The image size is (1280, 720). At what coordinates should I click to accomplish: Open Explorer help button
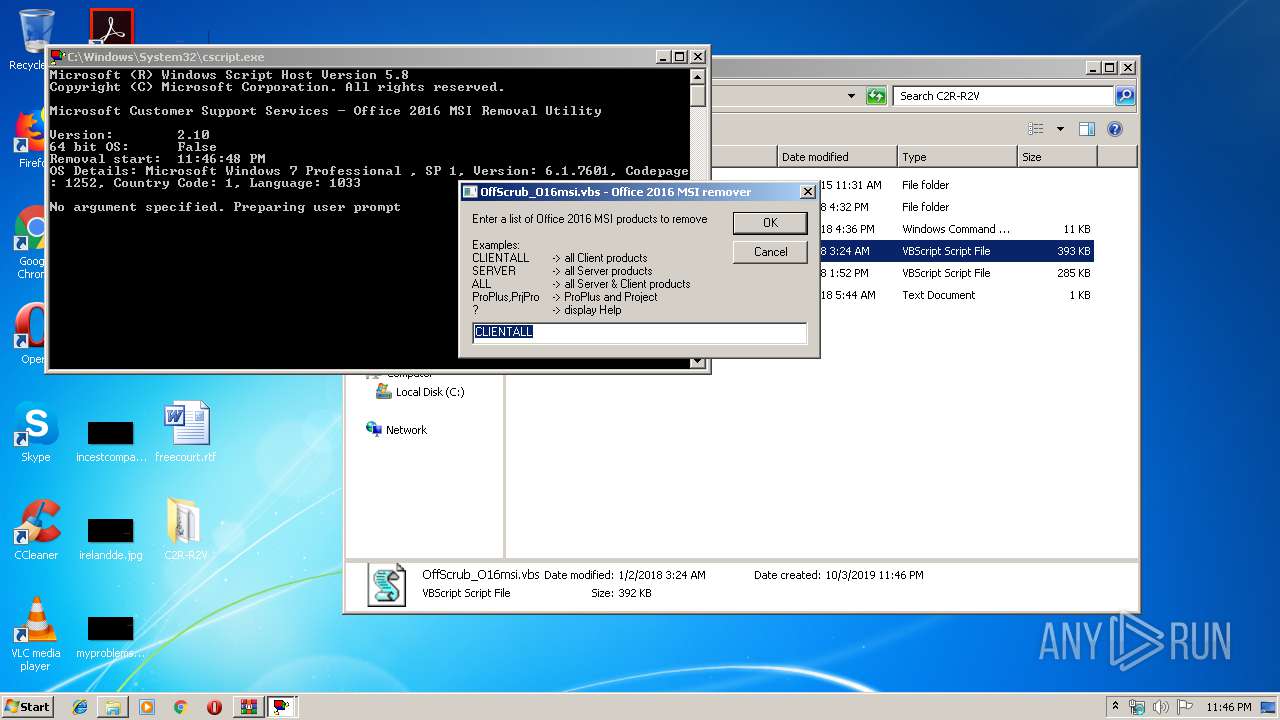tap(1115, 129)
